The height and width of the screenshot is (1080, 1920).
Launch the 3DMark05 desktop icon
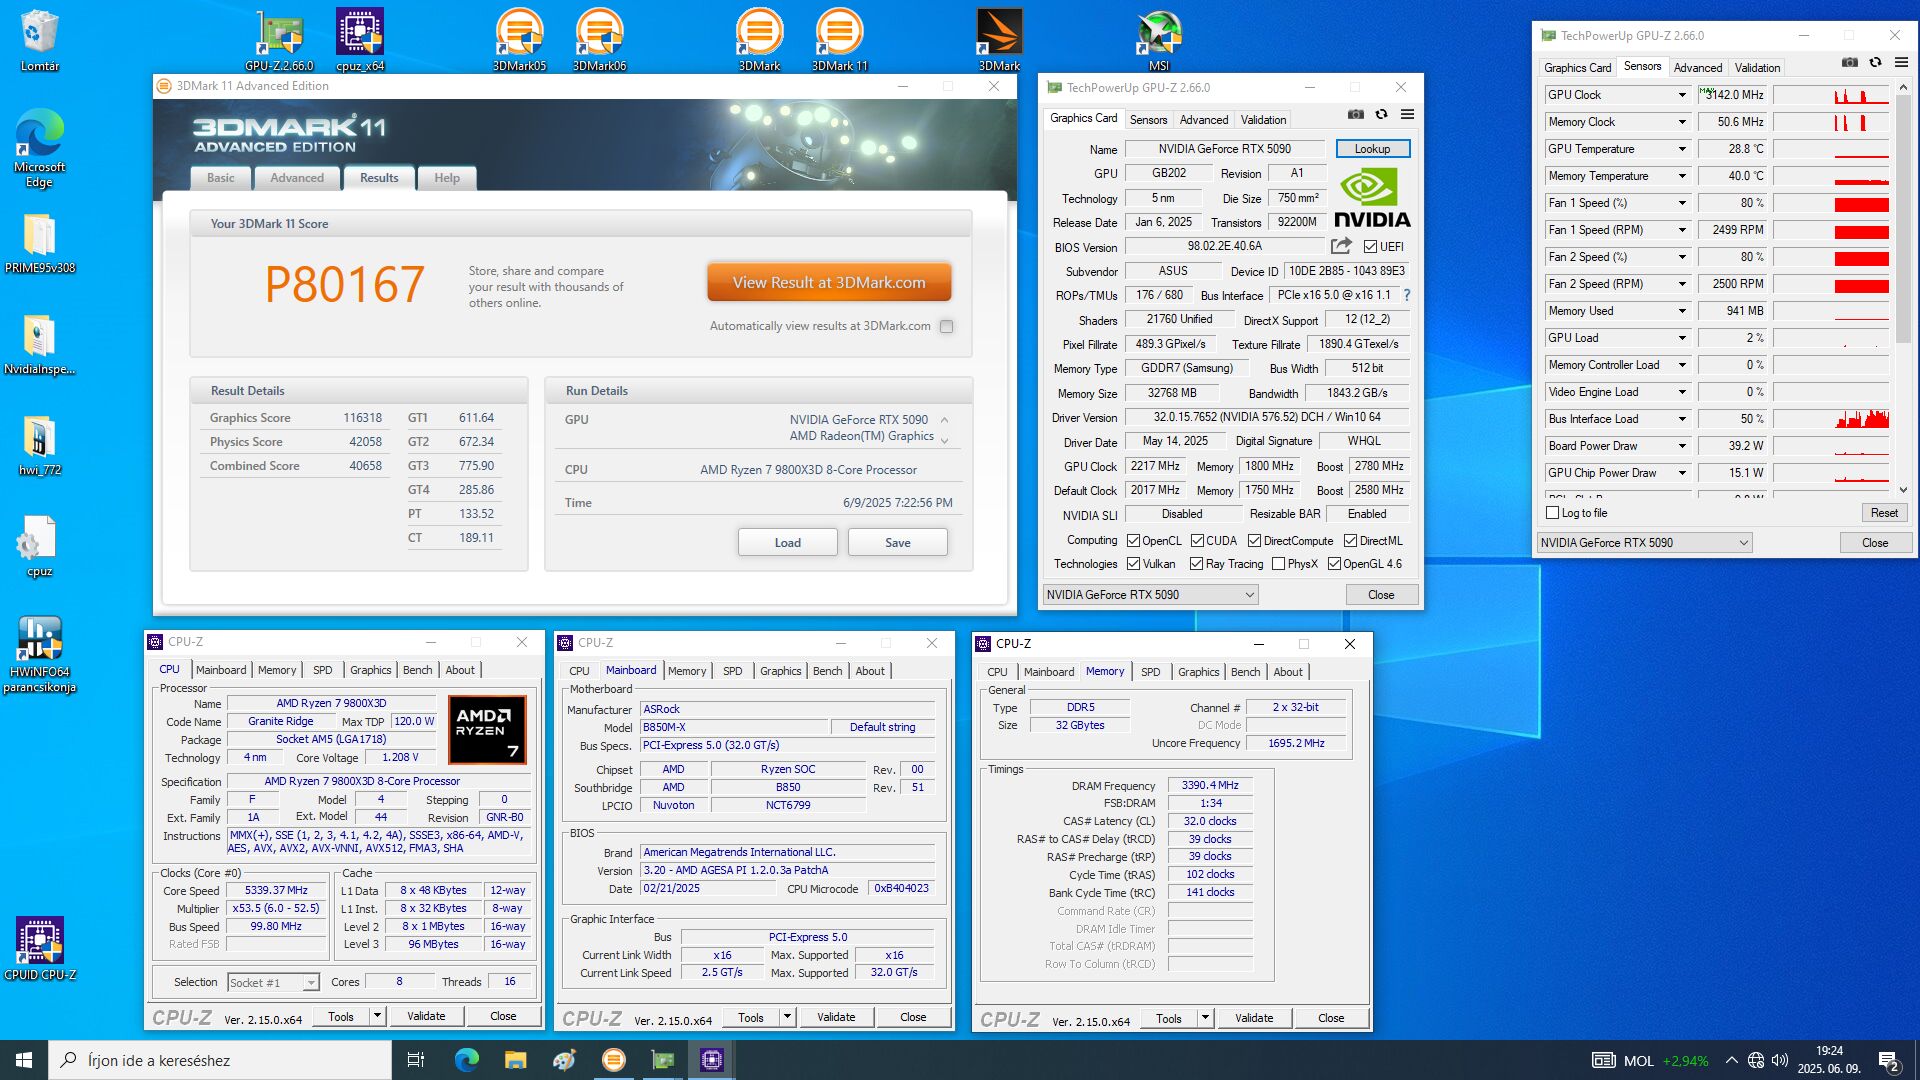[x=519, y=40]
